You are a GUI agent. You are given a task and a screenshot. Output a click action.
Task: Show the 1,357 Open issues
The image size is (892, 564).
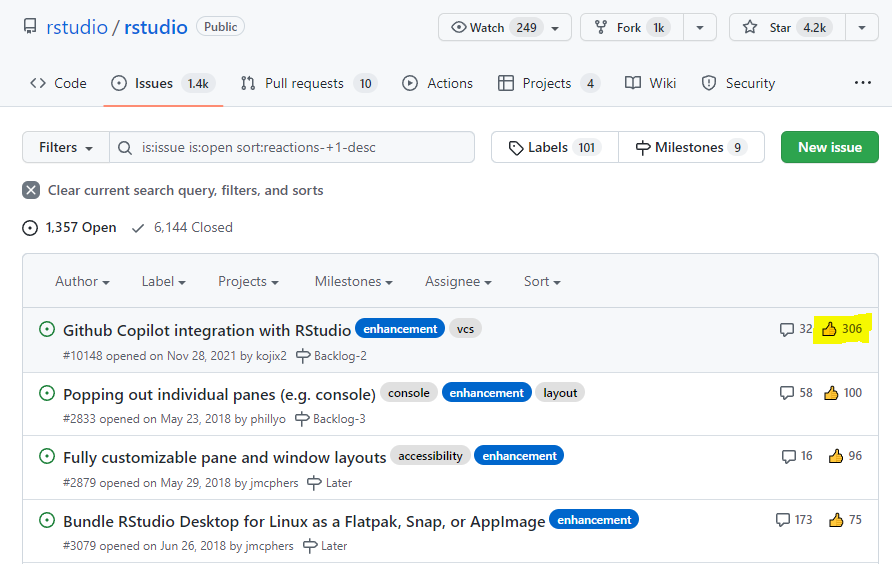pyautogui.click(x=69, y=228)
